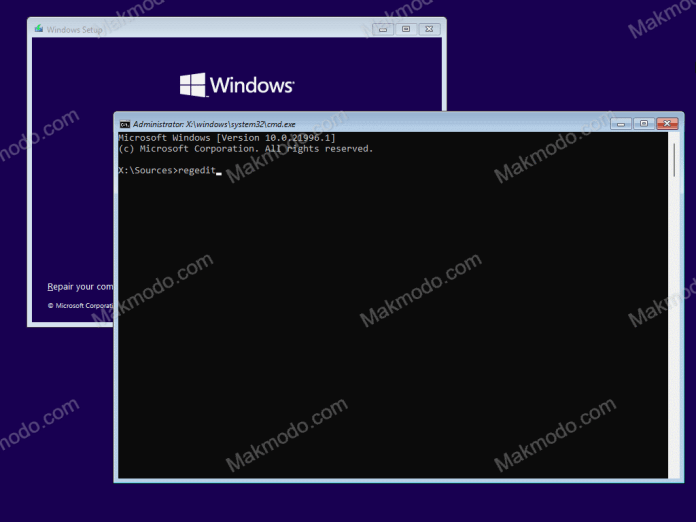
Task: Minimize the Windows Setup window
Action: 383,29
